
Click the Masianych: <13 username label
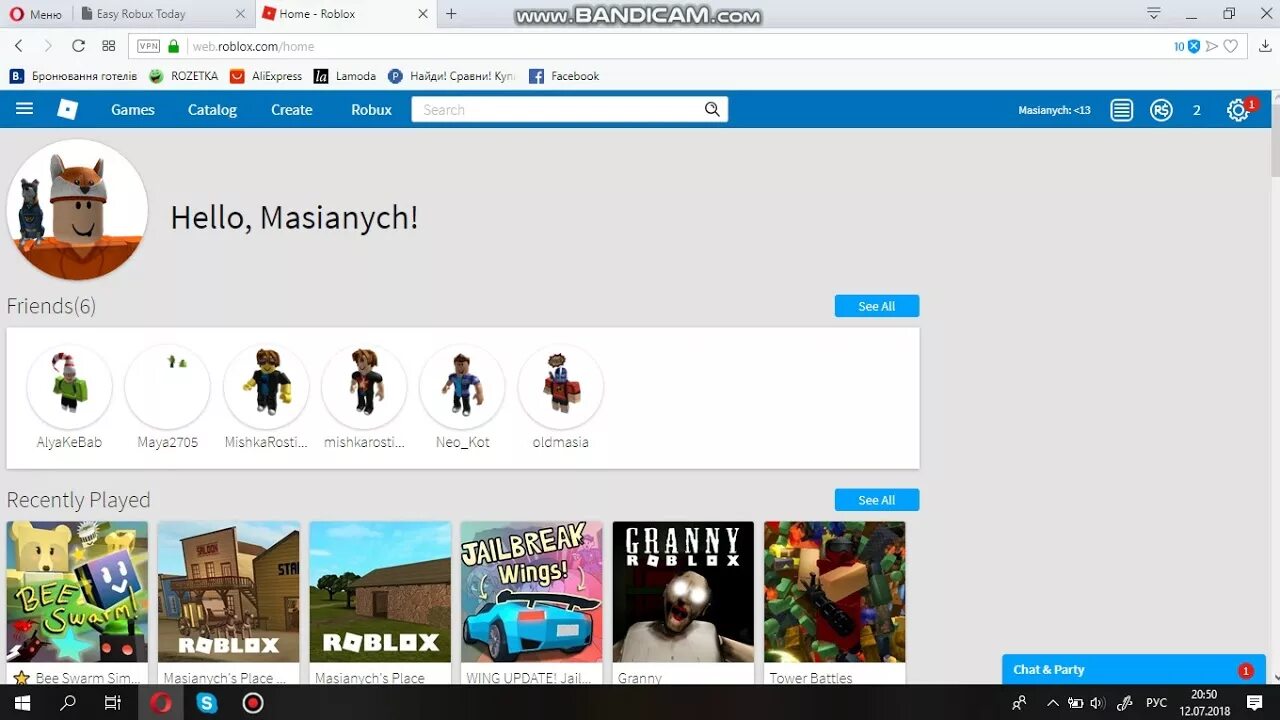pos(1054,110)
